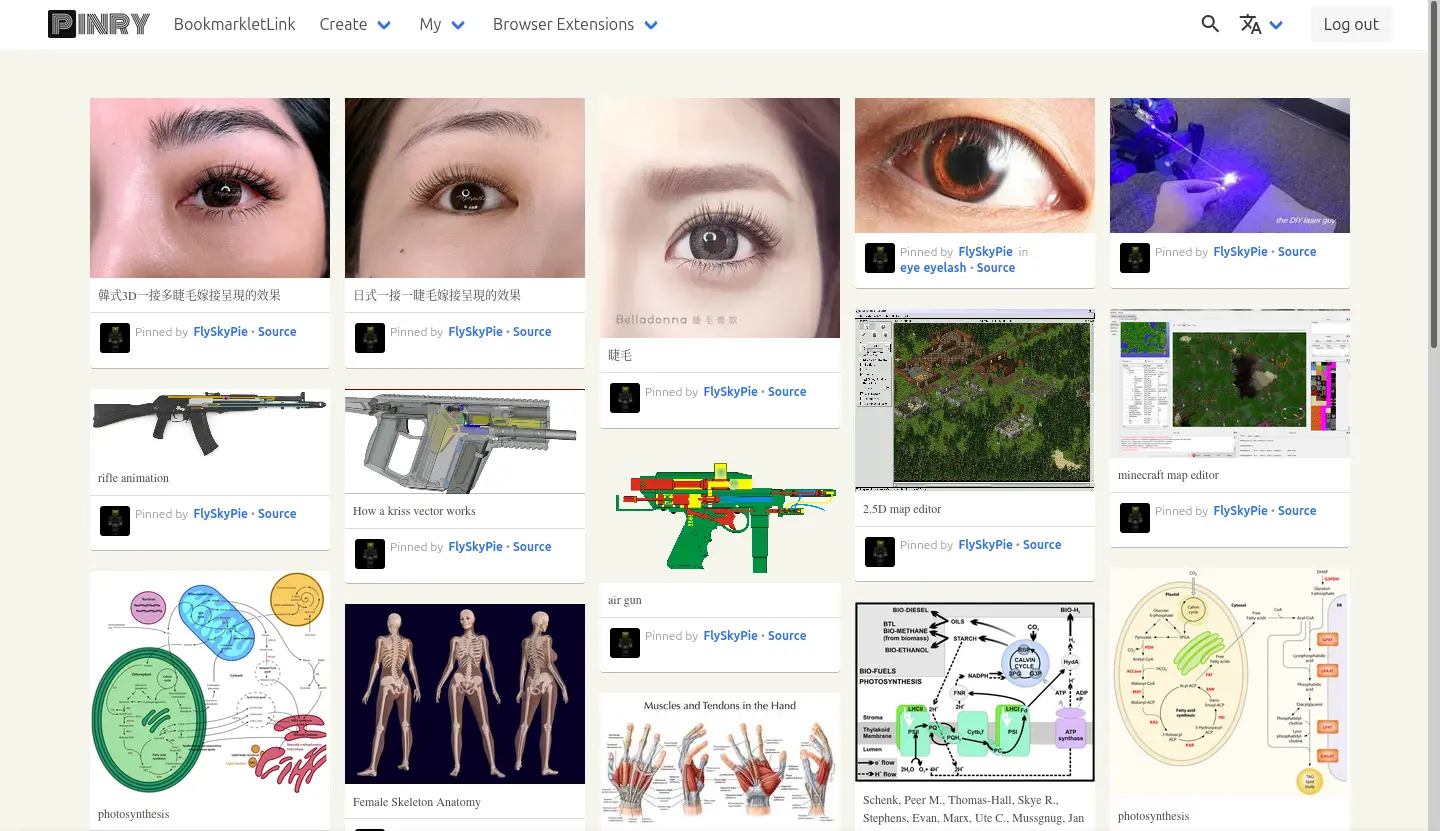Click BookmarkletLink in the navbar

(234, 24)
